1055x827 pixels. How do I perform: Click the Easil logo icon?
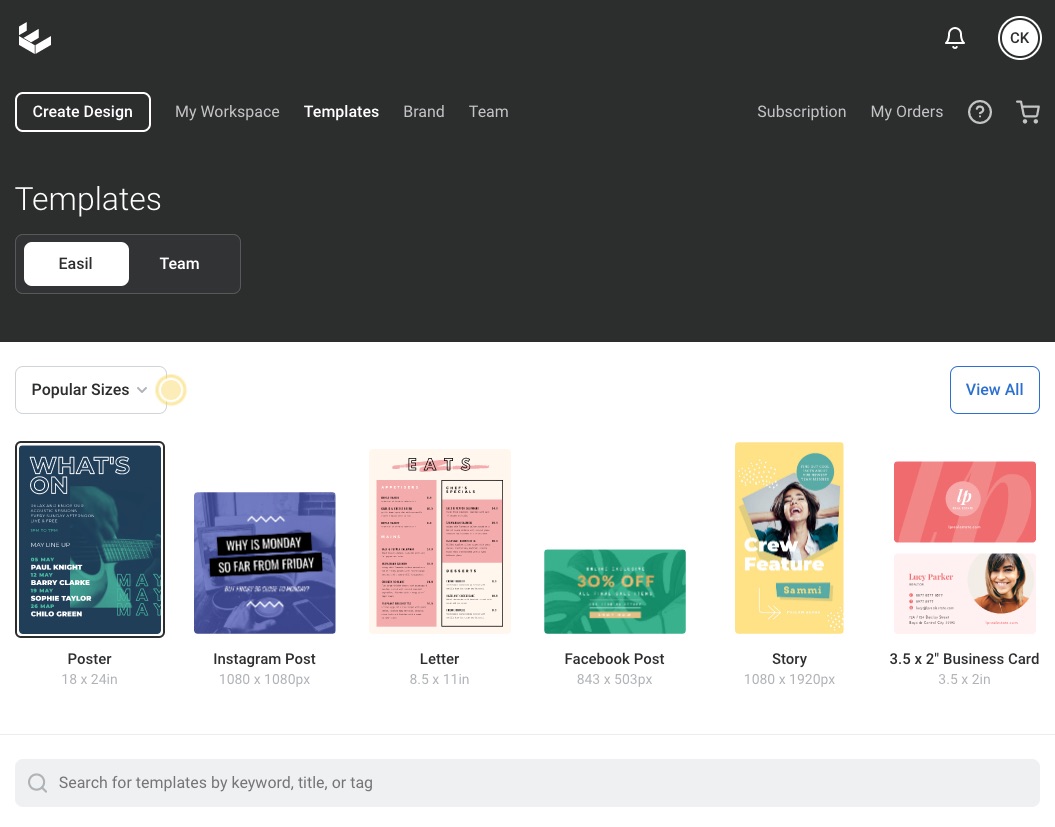(34, 38)
